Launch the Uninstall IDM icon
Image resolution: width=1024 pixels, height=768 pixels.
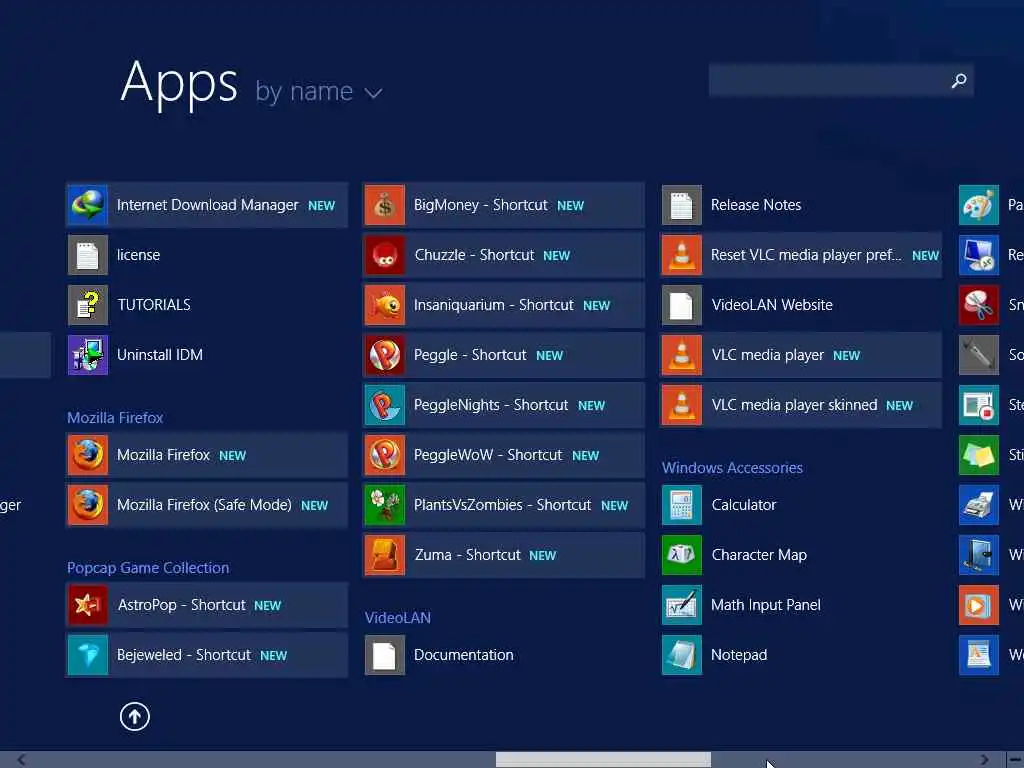click(x=88, y=355)
